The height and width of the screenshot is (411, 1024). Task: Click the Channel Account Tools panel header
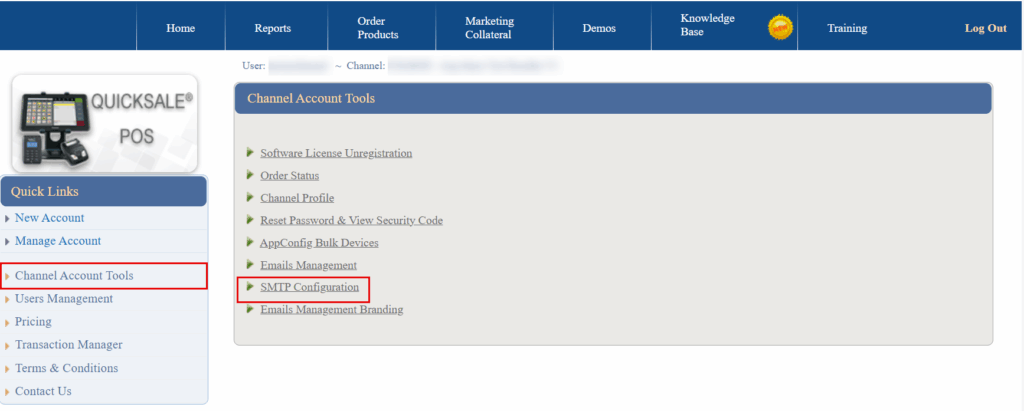[x=612, y=98]
